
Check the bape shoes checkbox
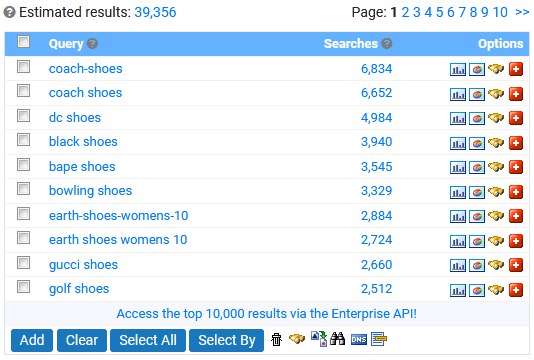click(23, 165)
